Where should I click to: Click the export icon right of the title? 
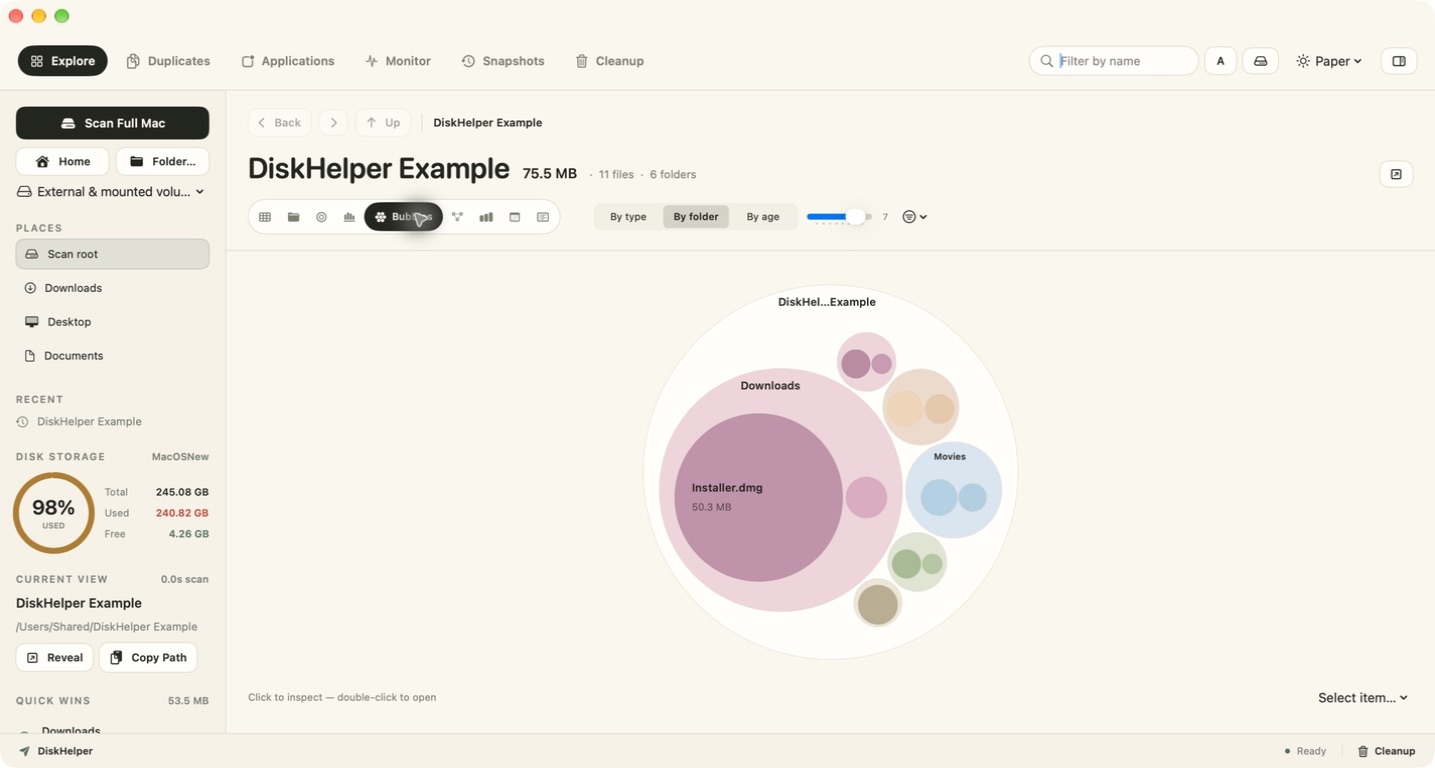click(x=1396, y=174)
